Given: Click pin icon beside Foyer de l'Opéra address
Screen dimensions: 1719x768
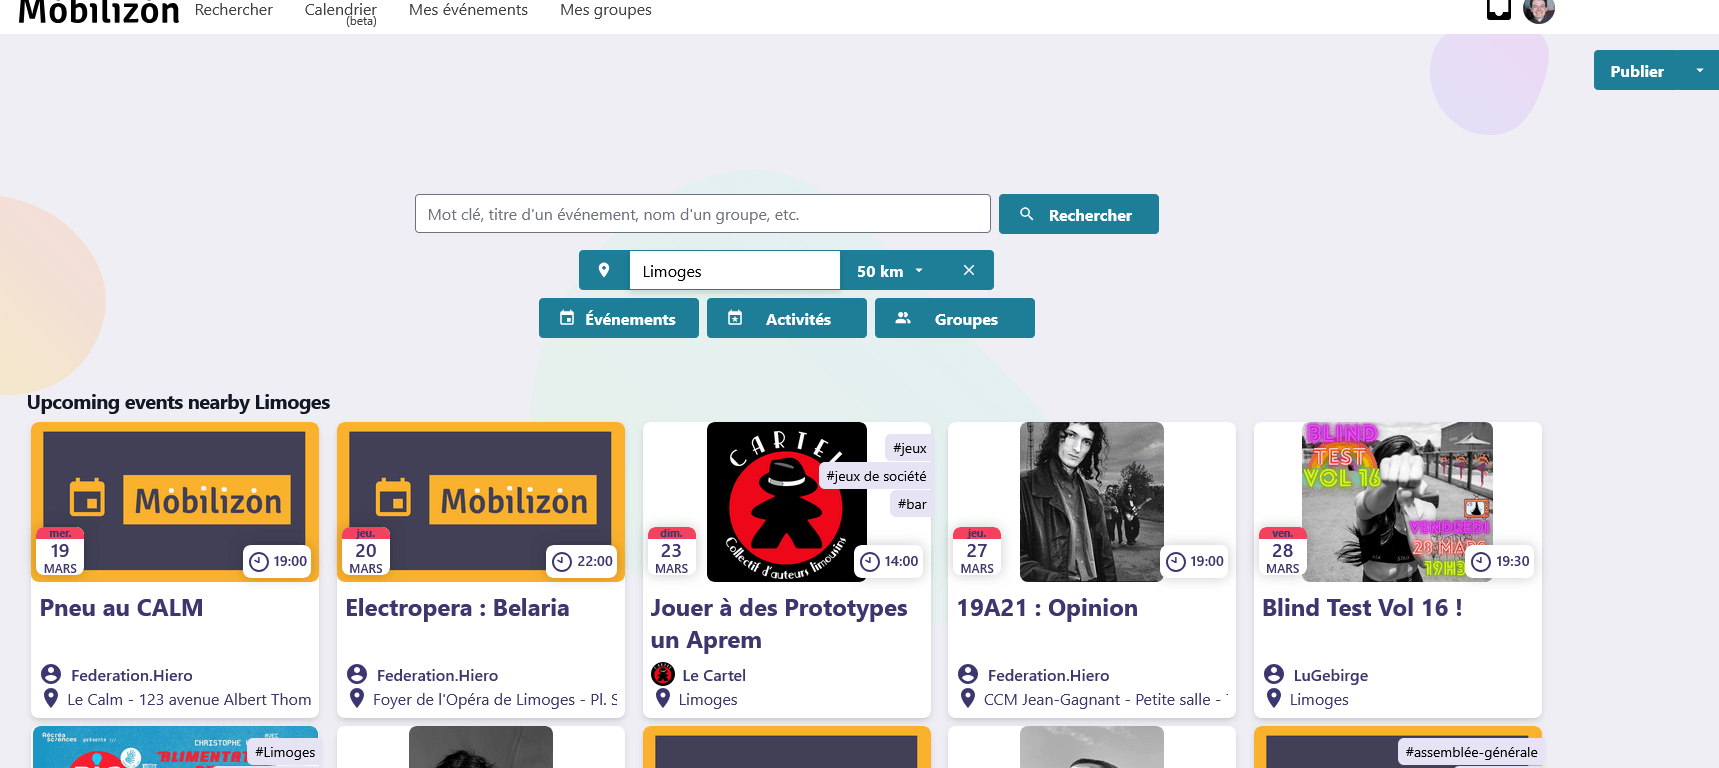Looking at the screenshot, I should click(357, 698).
